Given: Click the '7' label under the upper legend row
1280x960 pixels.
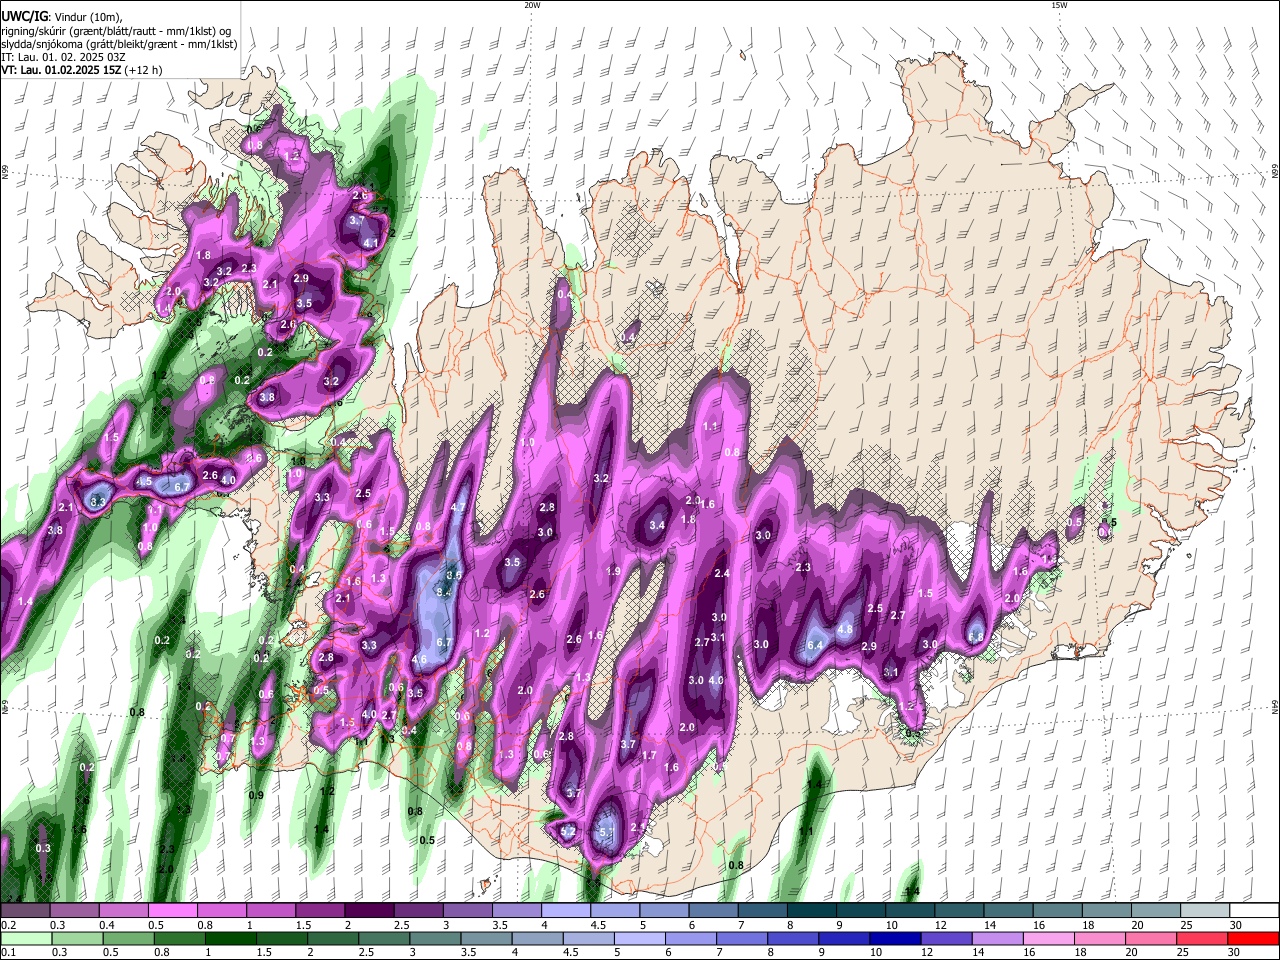Looking at the screenshot, I should click(739, 925).
